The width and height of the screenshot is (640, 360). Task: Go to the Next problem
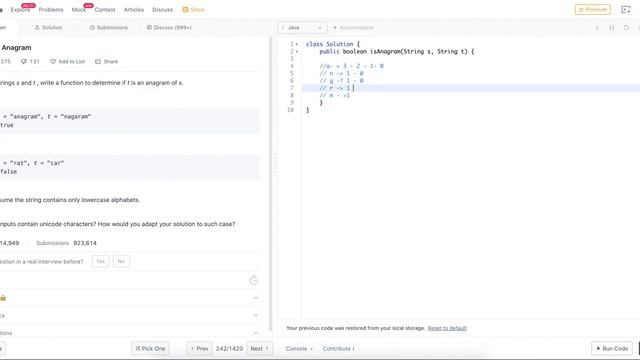tap(260, 349)
